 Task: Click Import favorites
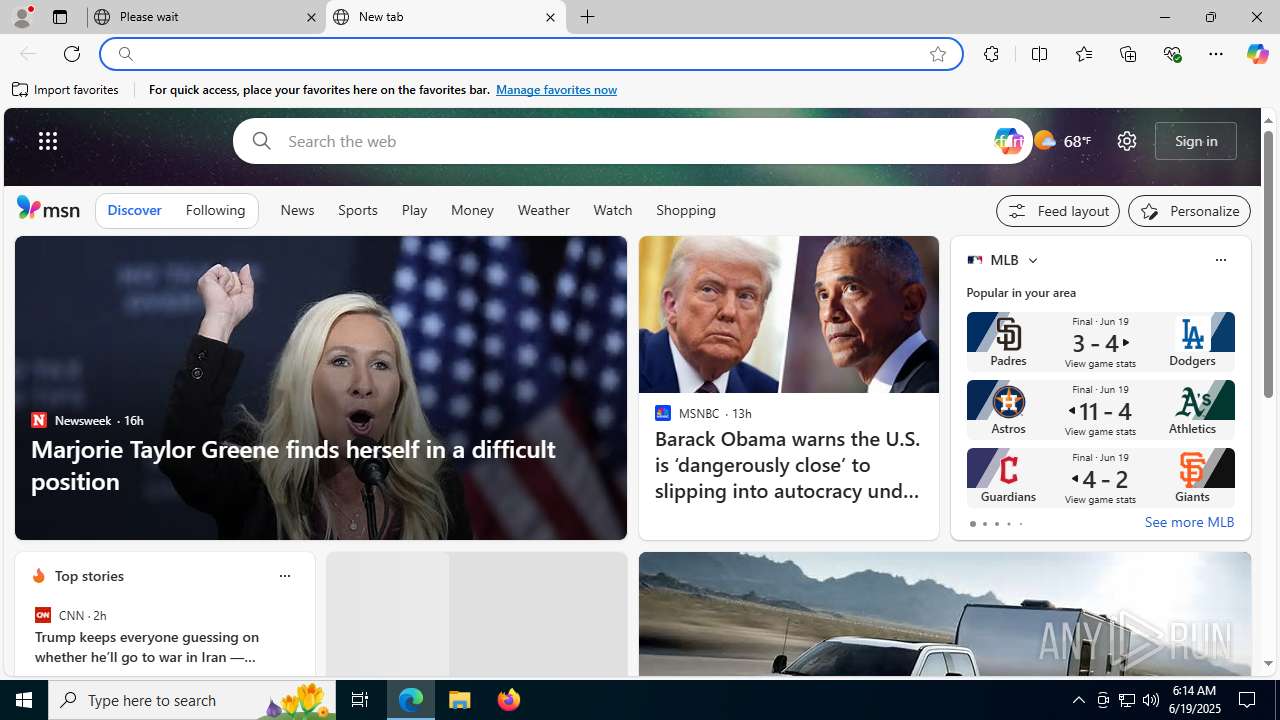(x=66, y=90)
